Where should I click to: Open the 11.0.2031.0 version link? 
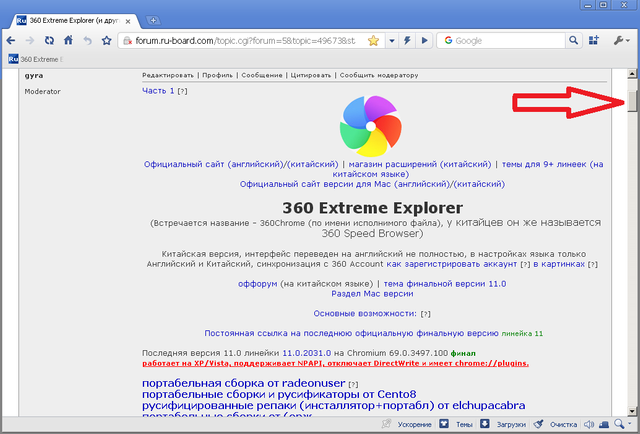point(307,353)
